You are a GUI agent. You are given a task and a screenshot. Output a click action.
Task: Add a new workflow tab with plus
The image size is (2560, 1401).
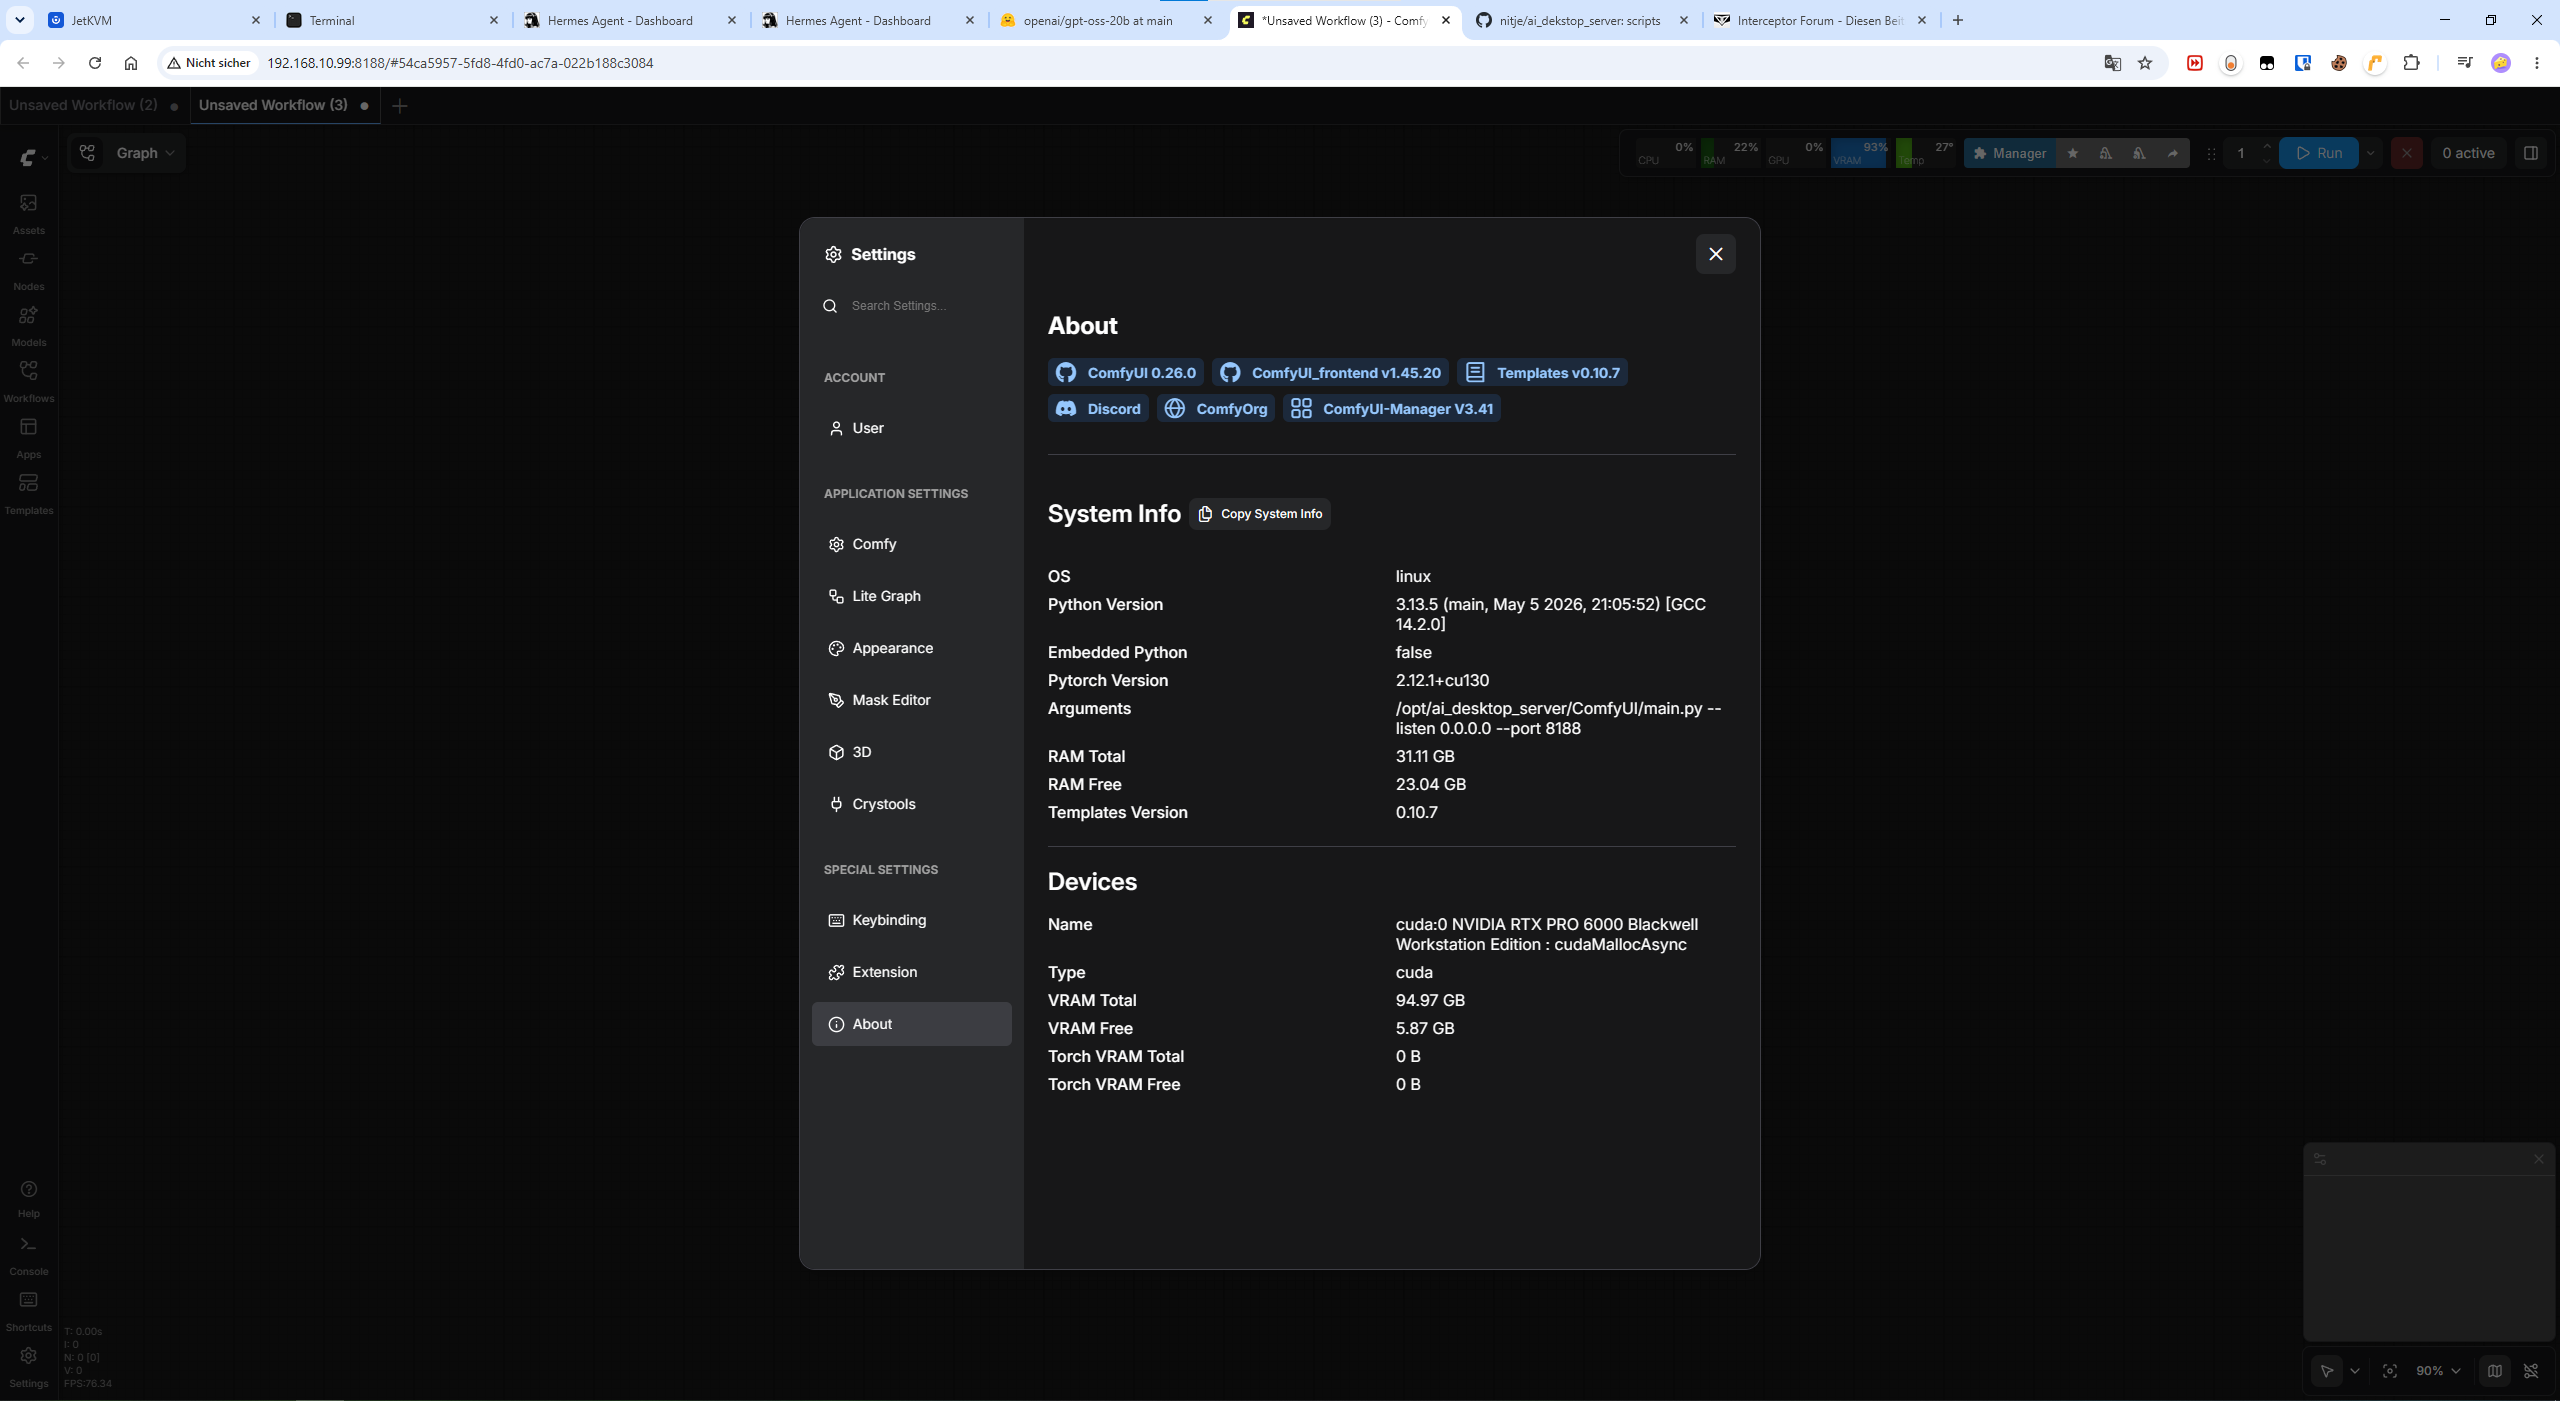[400, 106]
